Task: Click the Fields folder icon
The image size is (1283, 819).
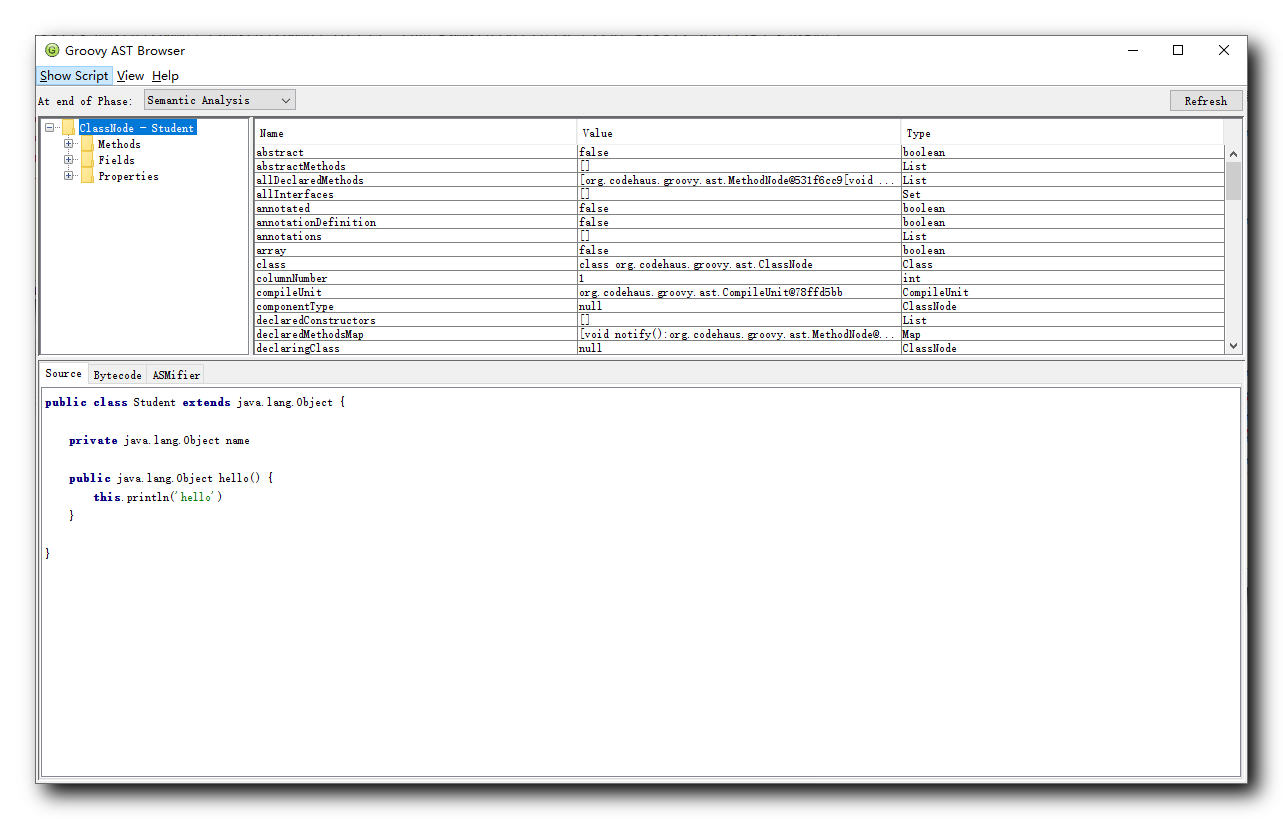Action: 87,160
